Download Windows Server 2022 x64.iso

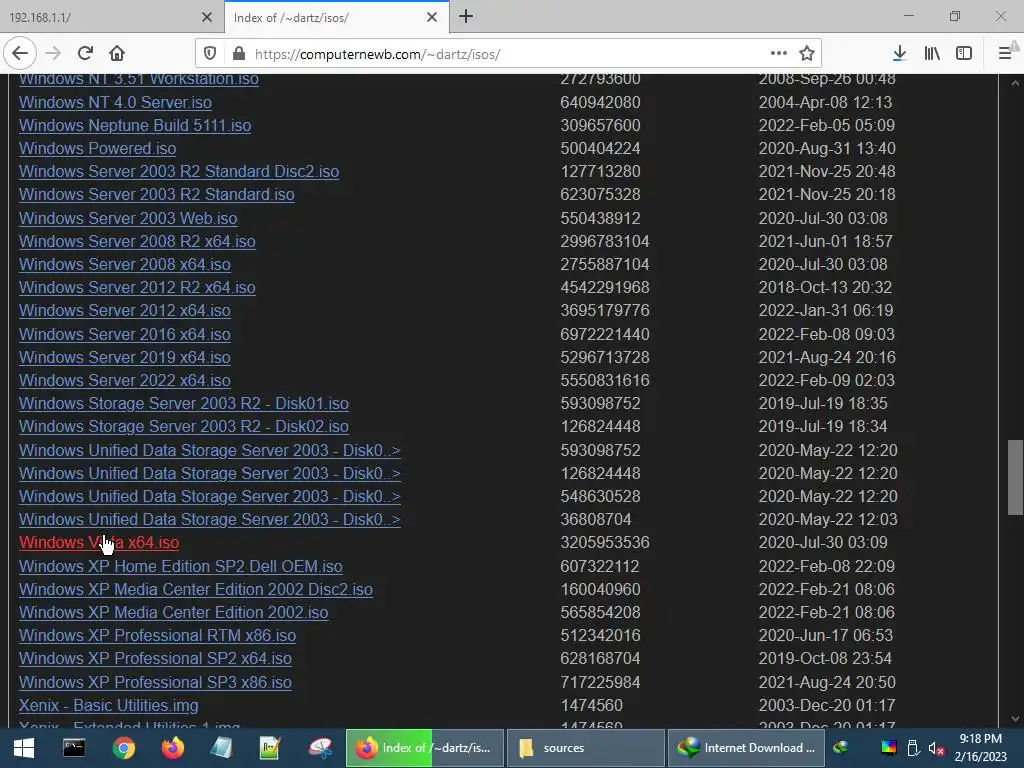tap(125, 380)
